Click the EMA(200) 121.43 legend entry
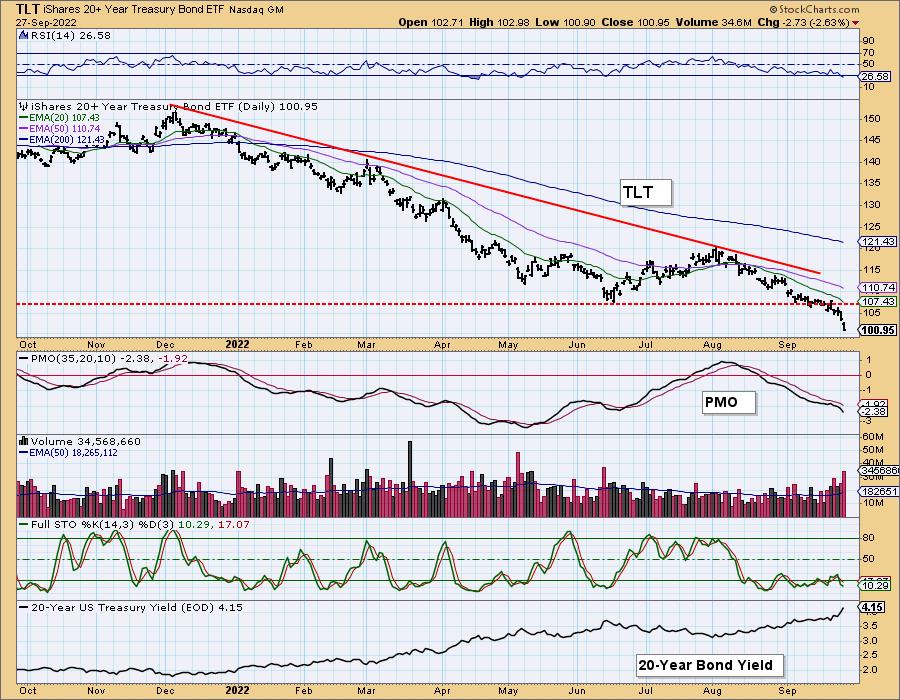Screen dimensions: 900x700 (61, 139)
